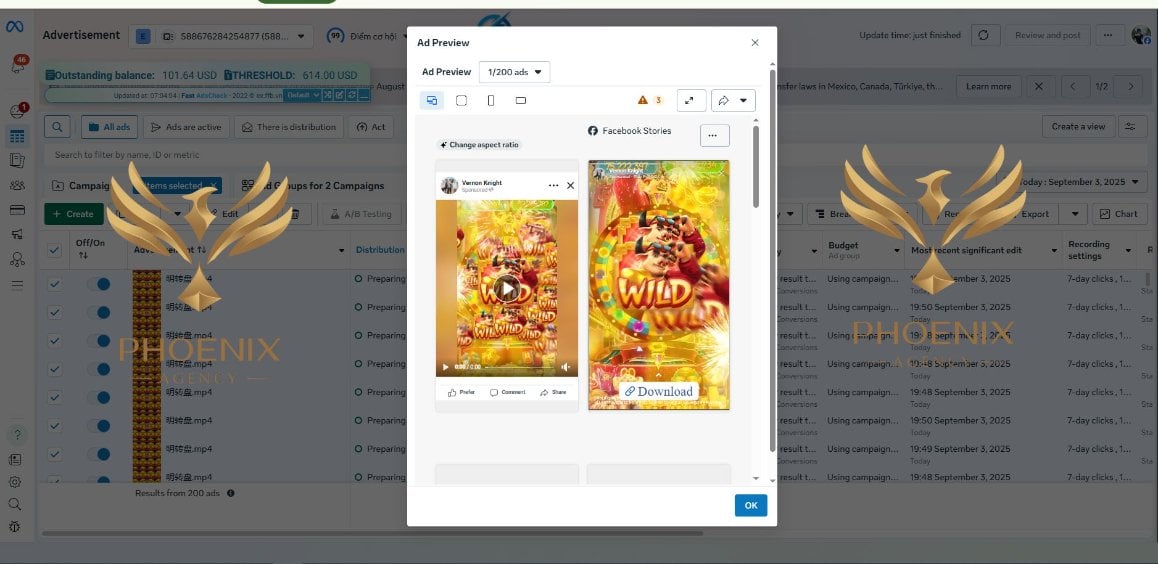Select the 'There is distribution' filter tab
This screenshot has width=1158, height=564.
(289, 127)
